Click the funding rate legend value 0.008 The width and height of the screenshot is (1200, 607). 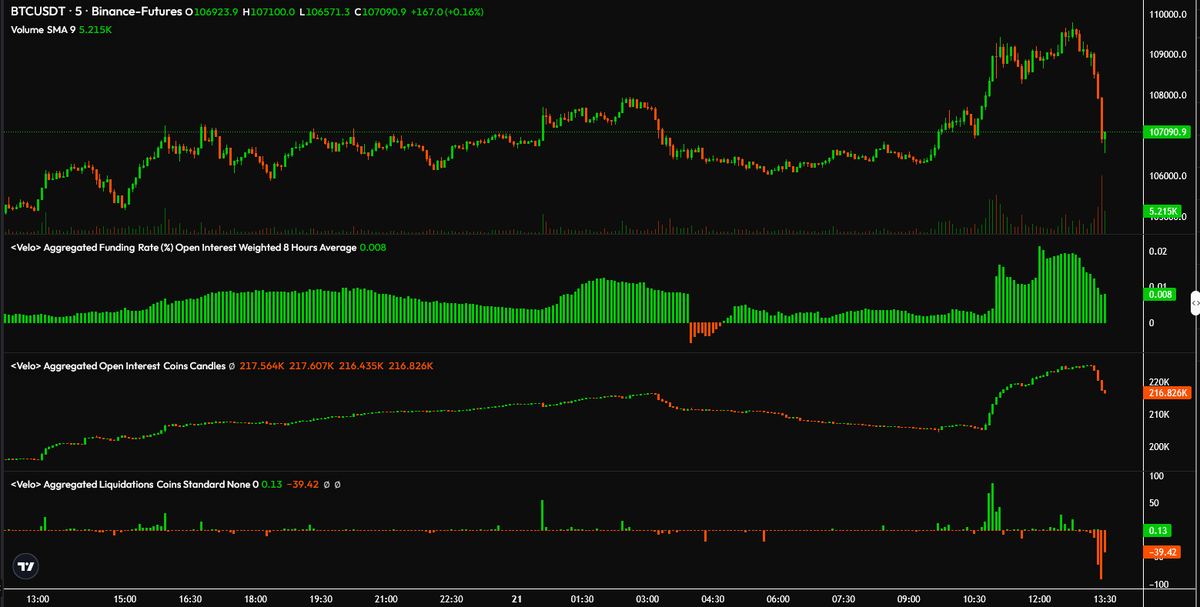[372, 247]
